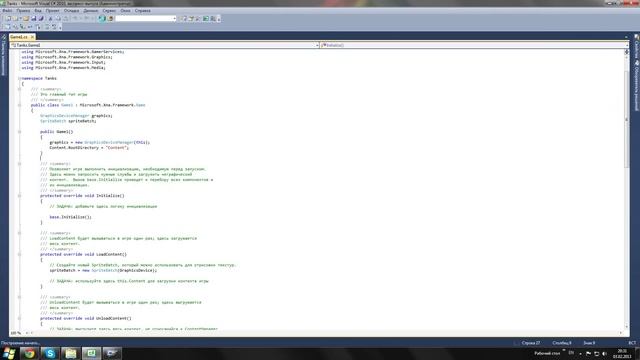Open the Сервис menu
The image size is (640, 360).
[109, 11]
